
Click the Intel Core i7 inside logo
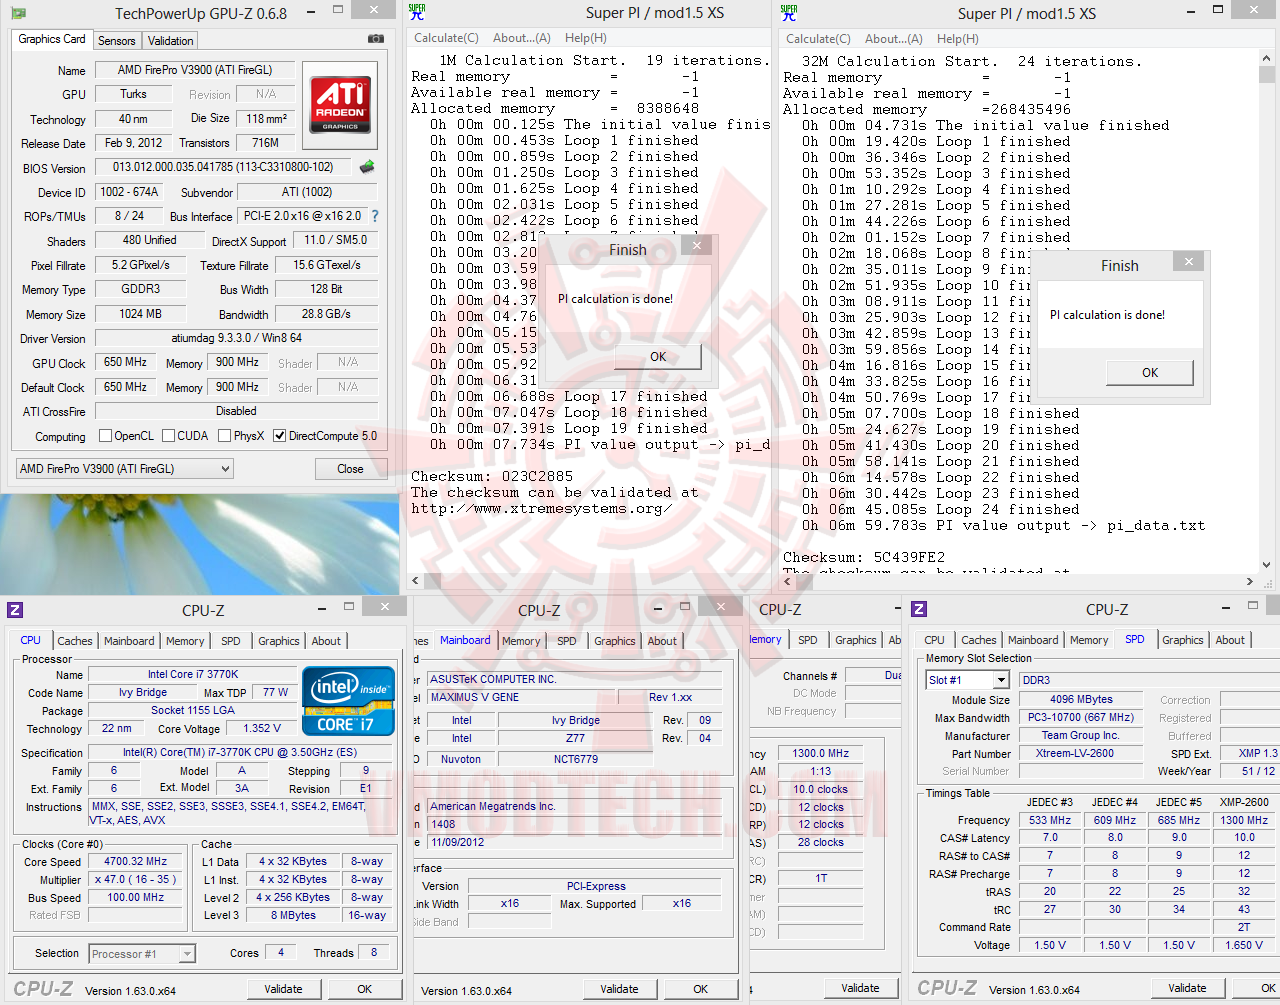click(348, 700)
